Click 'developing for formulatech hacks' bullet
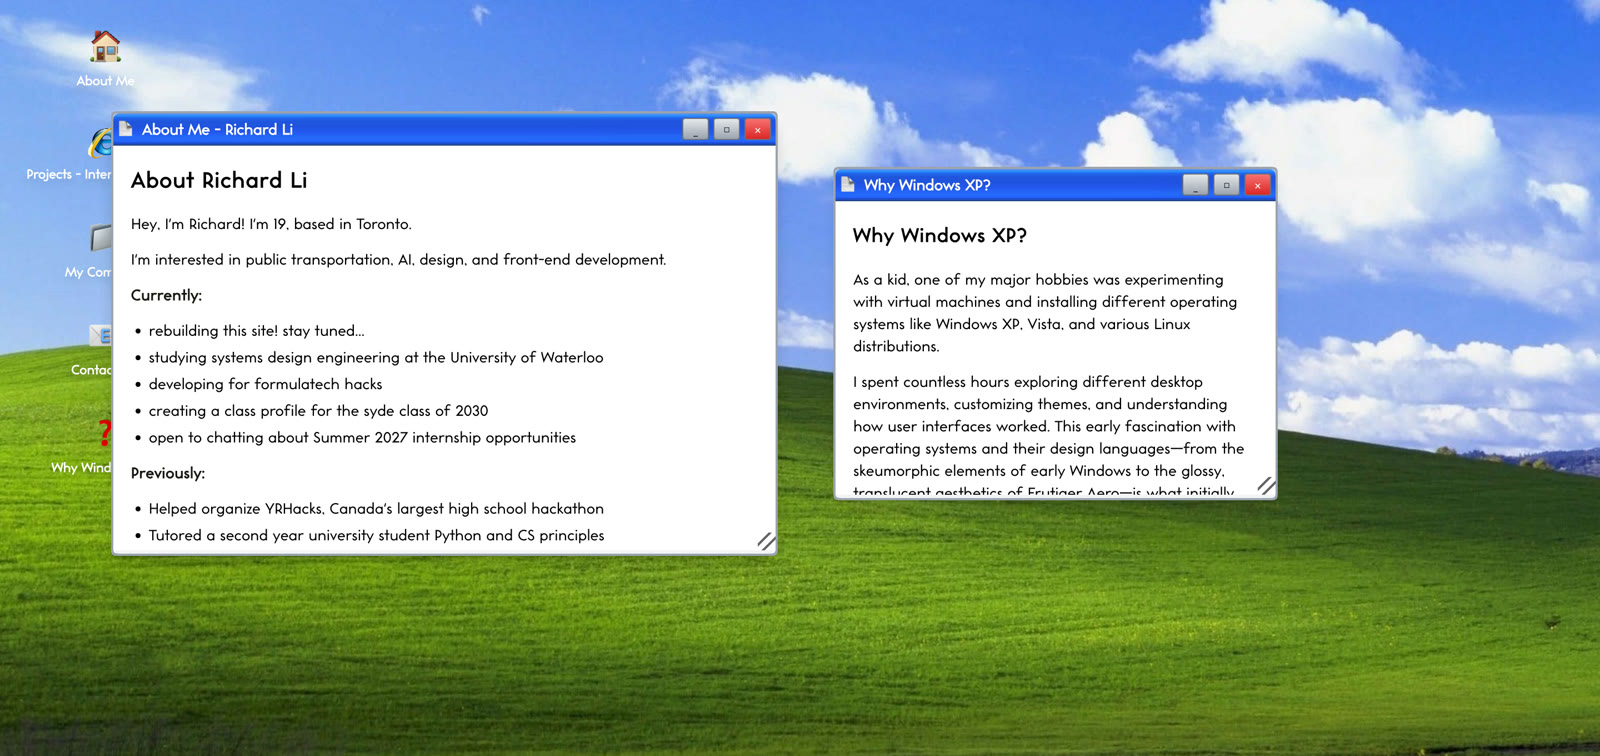1600x756 pixels. point(265,384)
